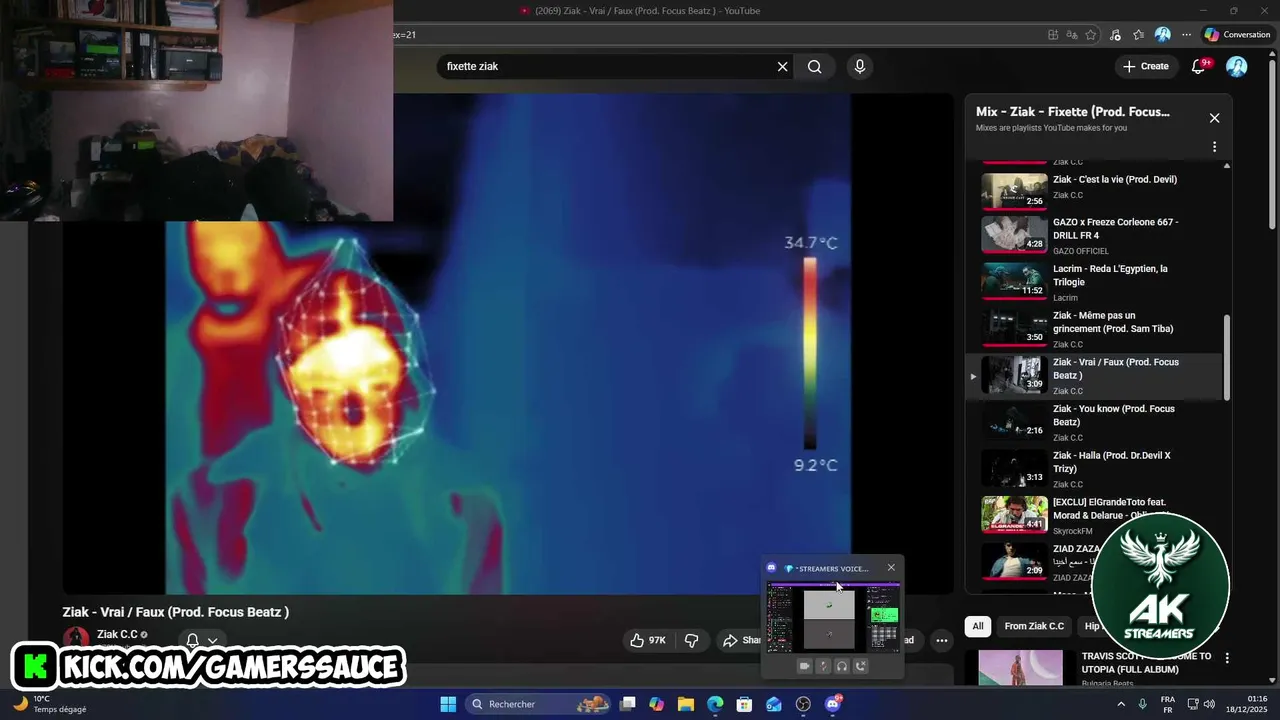Open the Windows Start menu
The image size is (1280, 720).
click(x=448, y=704)
